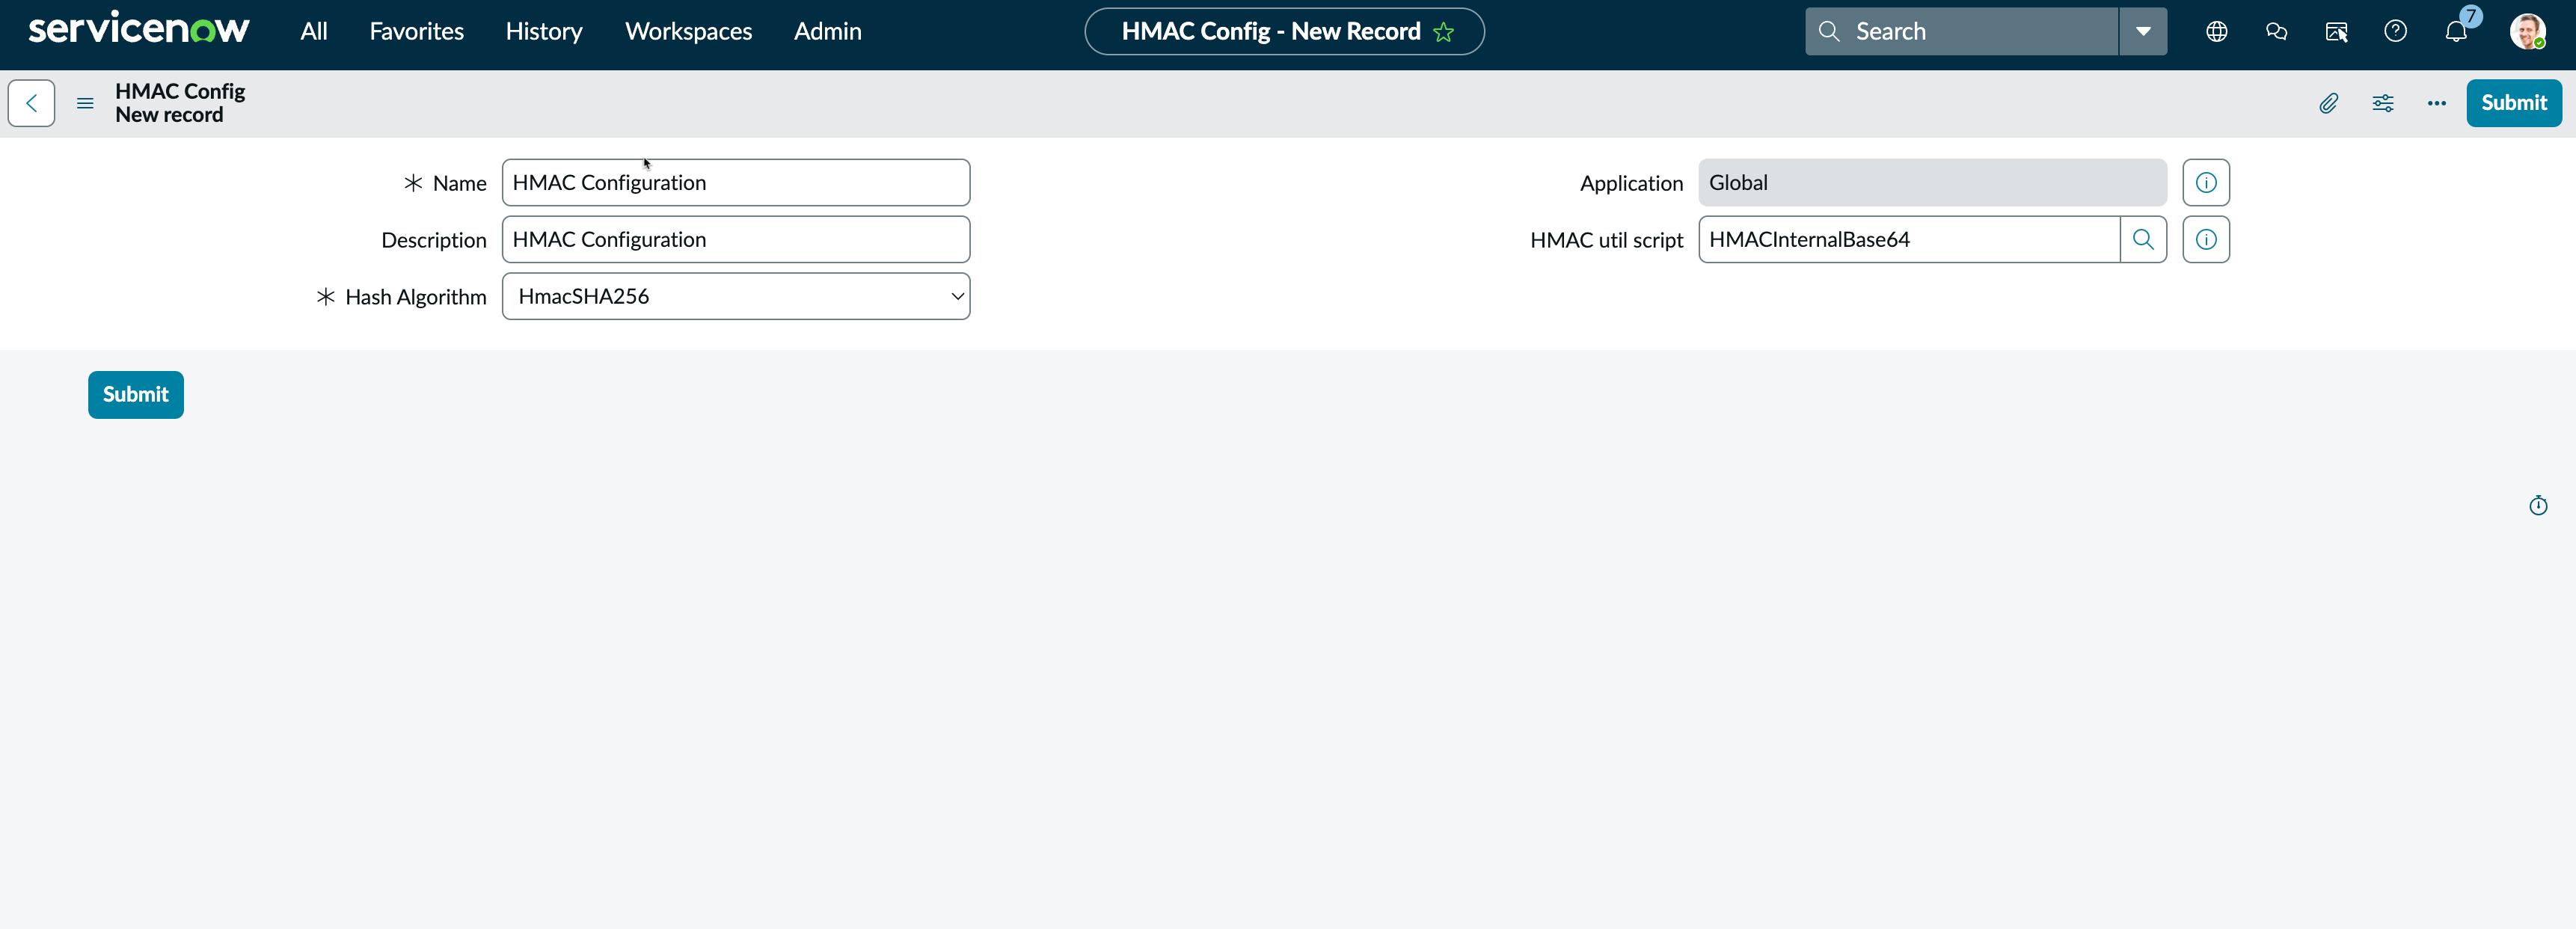This screenshot has width=2576, height=929.
Task: Click the response time stopwatch icon
Action: click(2538, 506)
